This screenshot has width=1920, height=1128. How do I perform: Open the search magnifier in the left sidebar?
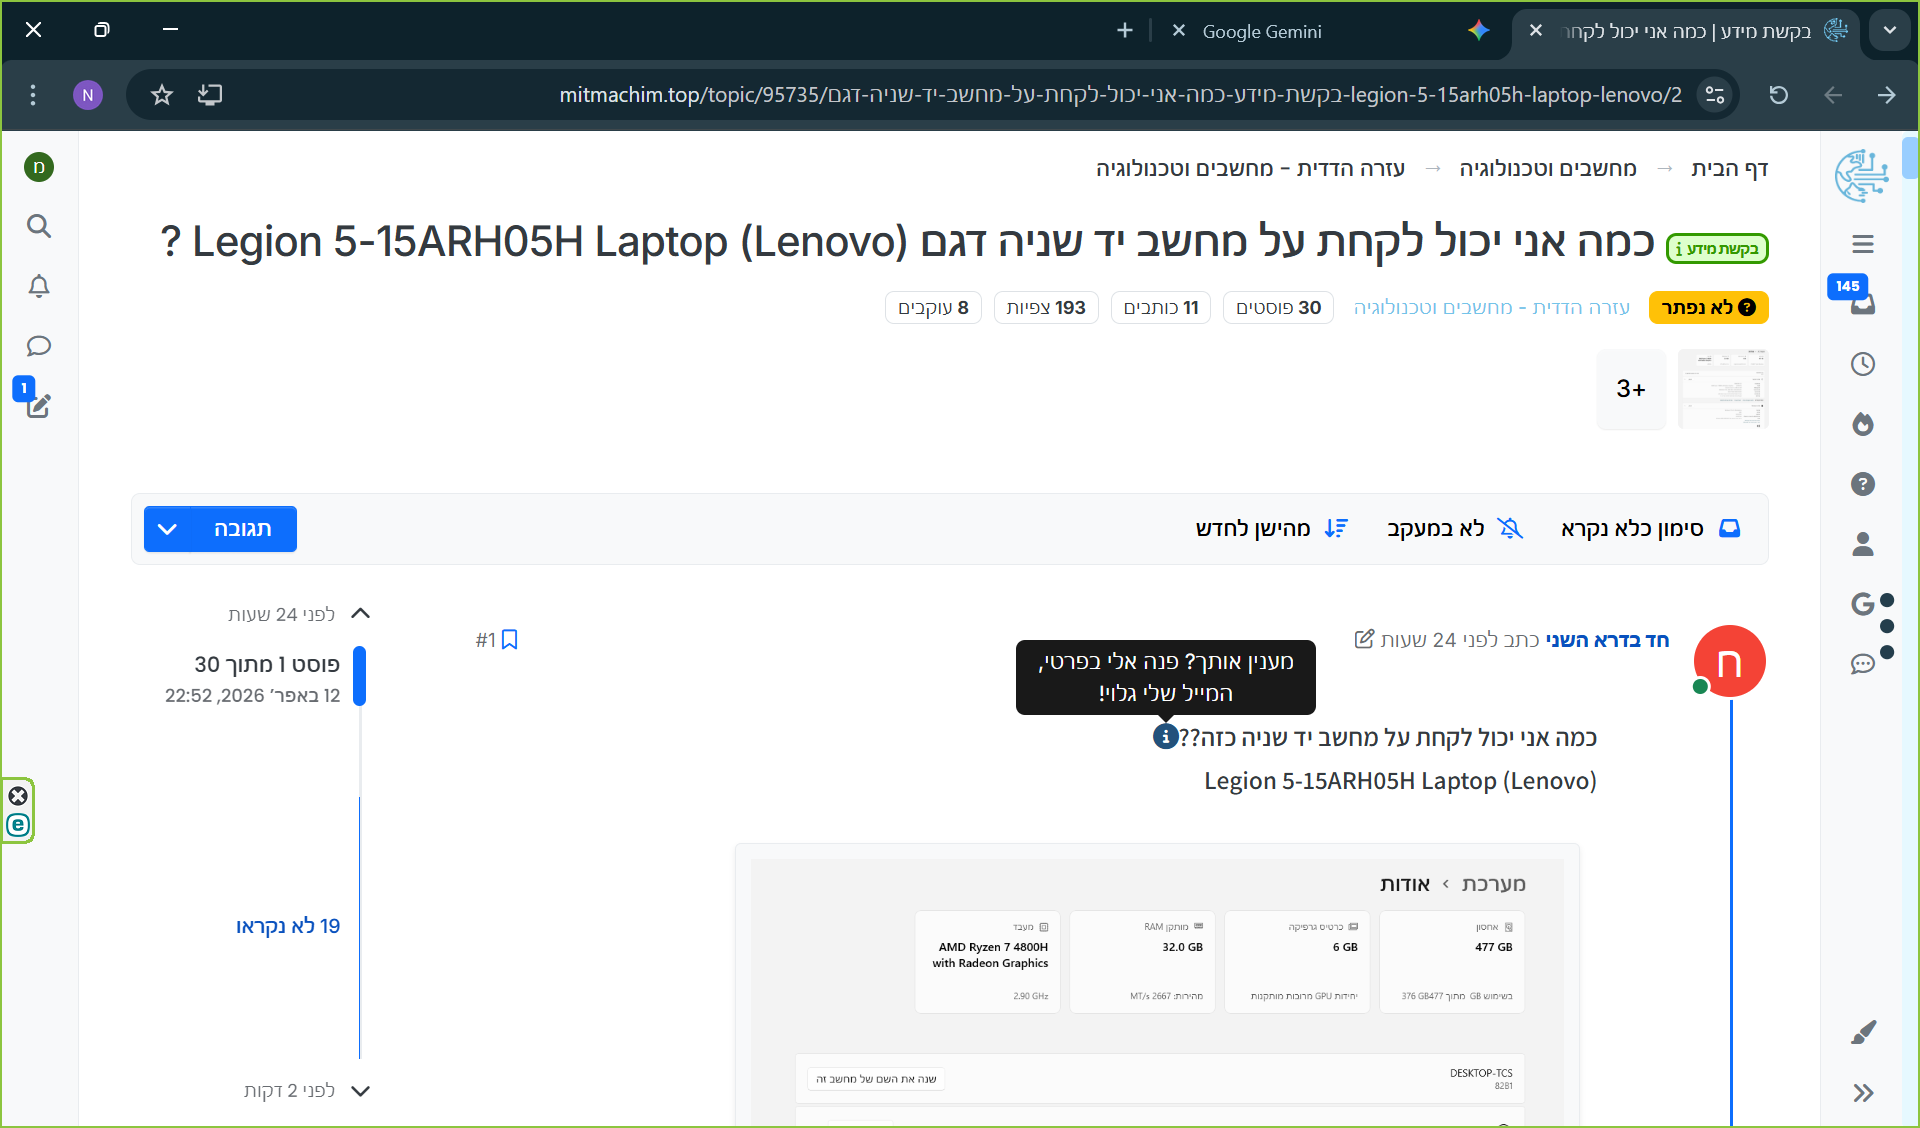pos(39,226)
